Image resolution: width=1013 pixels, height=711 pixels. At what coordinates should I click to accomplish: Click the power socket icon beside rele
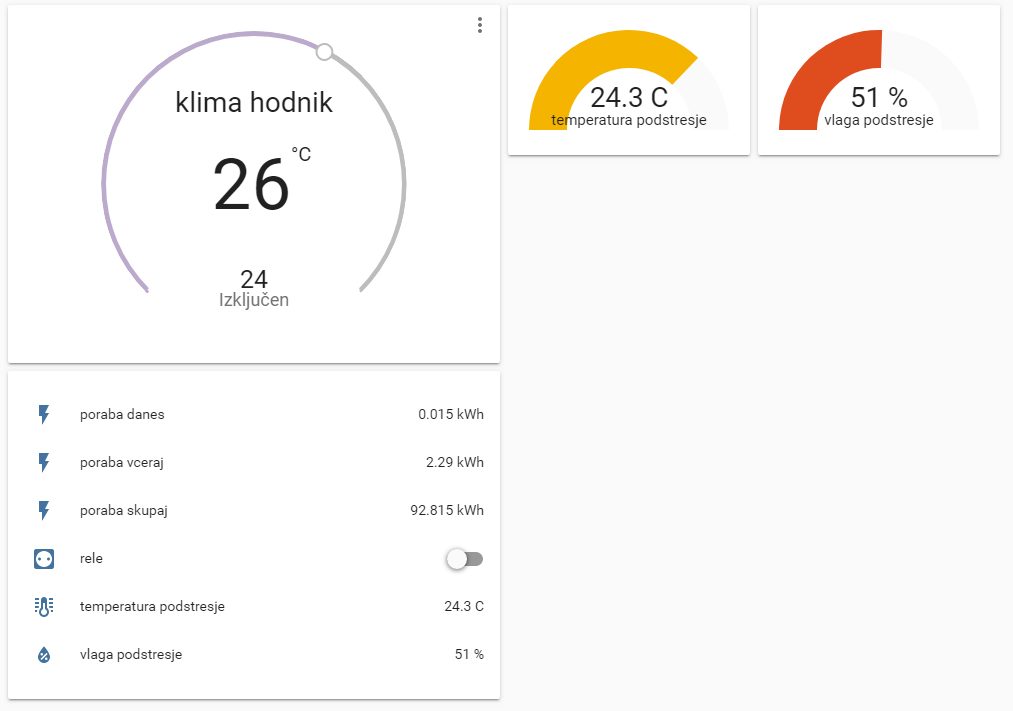[43, 559]
